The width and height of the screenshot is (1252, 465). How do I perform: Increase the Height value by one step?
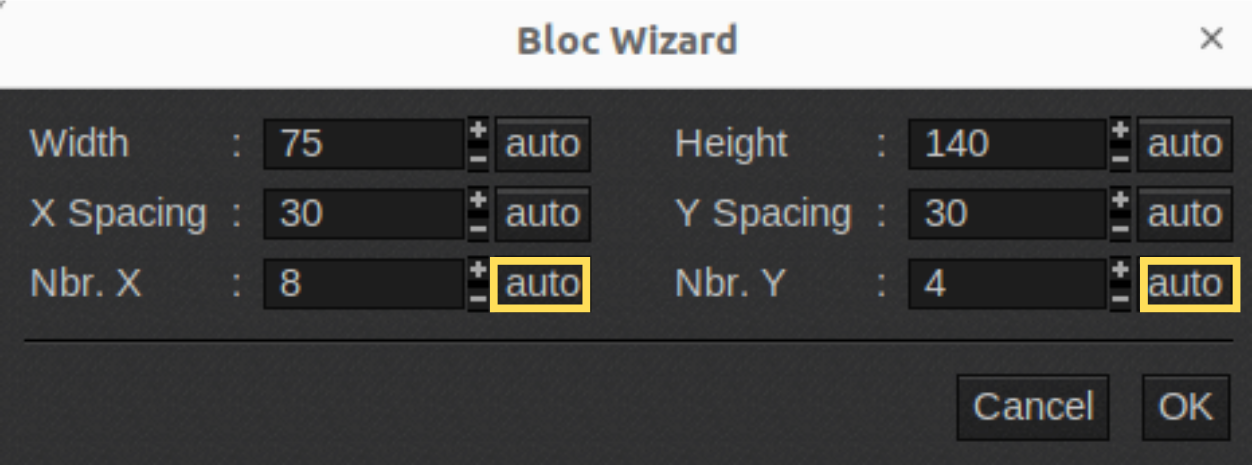pos(1121,131)
